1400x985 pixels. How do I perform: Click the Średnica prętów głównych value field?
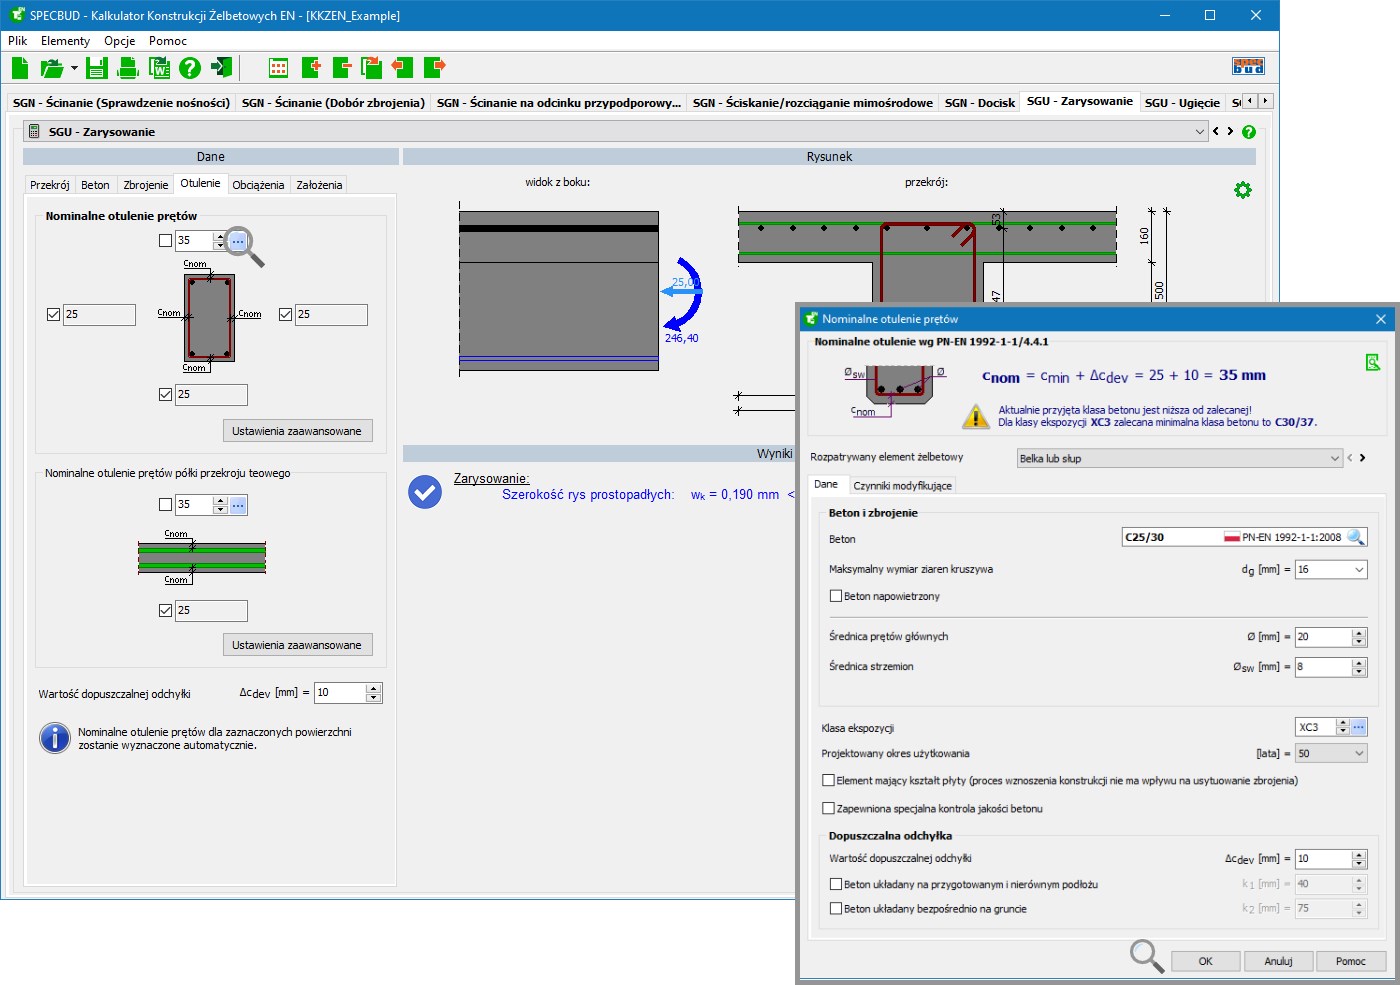[1322, 637]
